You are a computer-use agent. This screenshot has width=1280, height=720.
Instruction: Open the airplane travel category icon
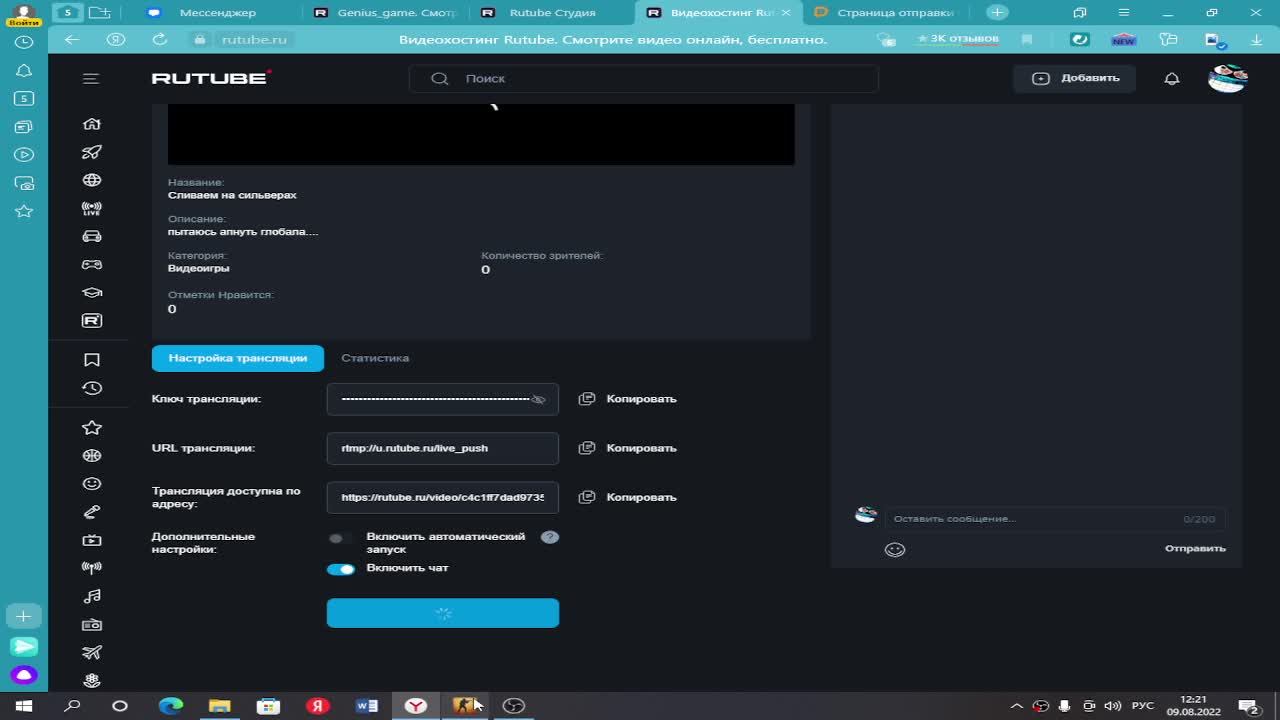point(92,652)
